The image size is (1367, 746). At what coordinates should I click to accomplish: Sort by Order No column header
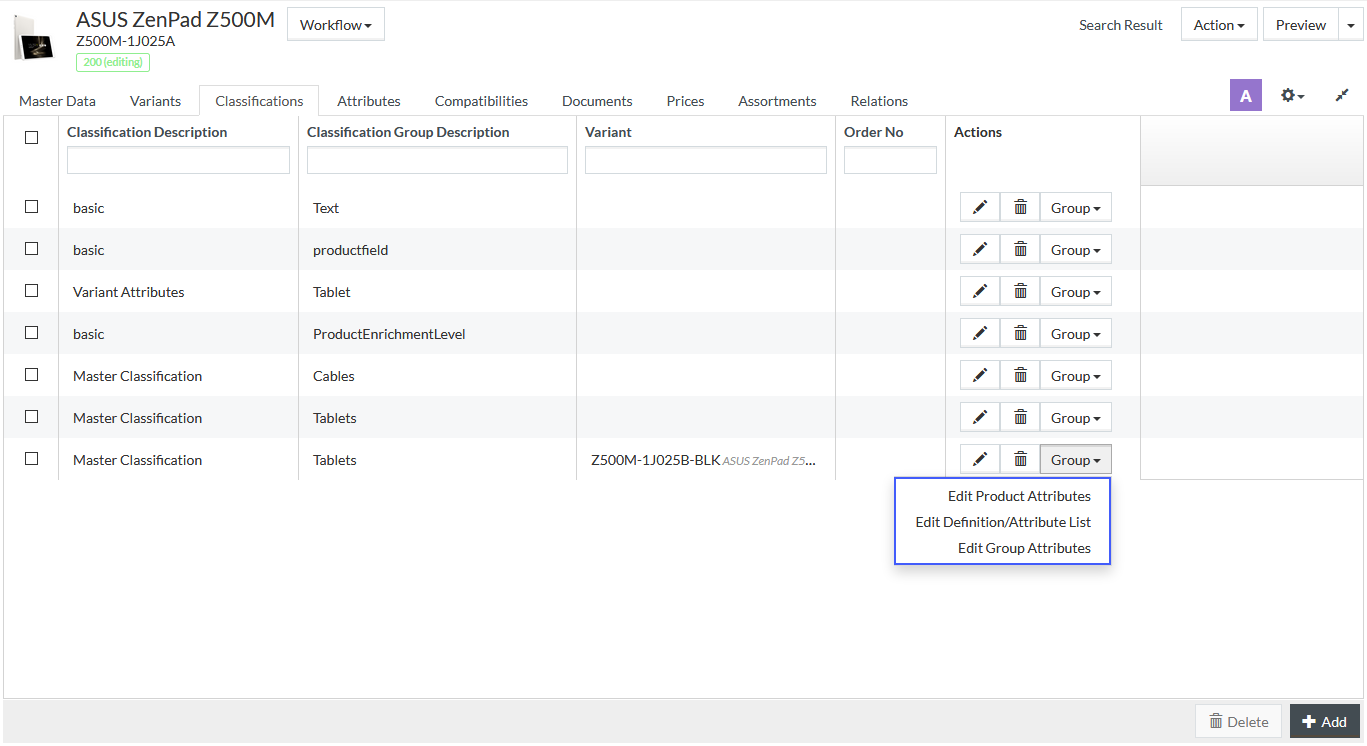point(873,132)
